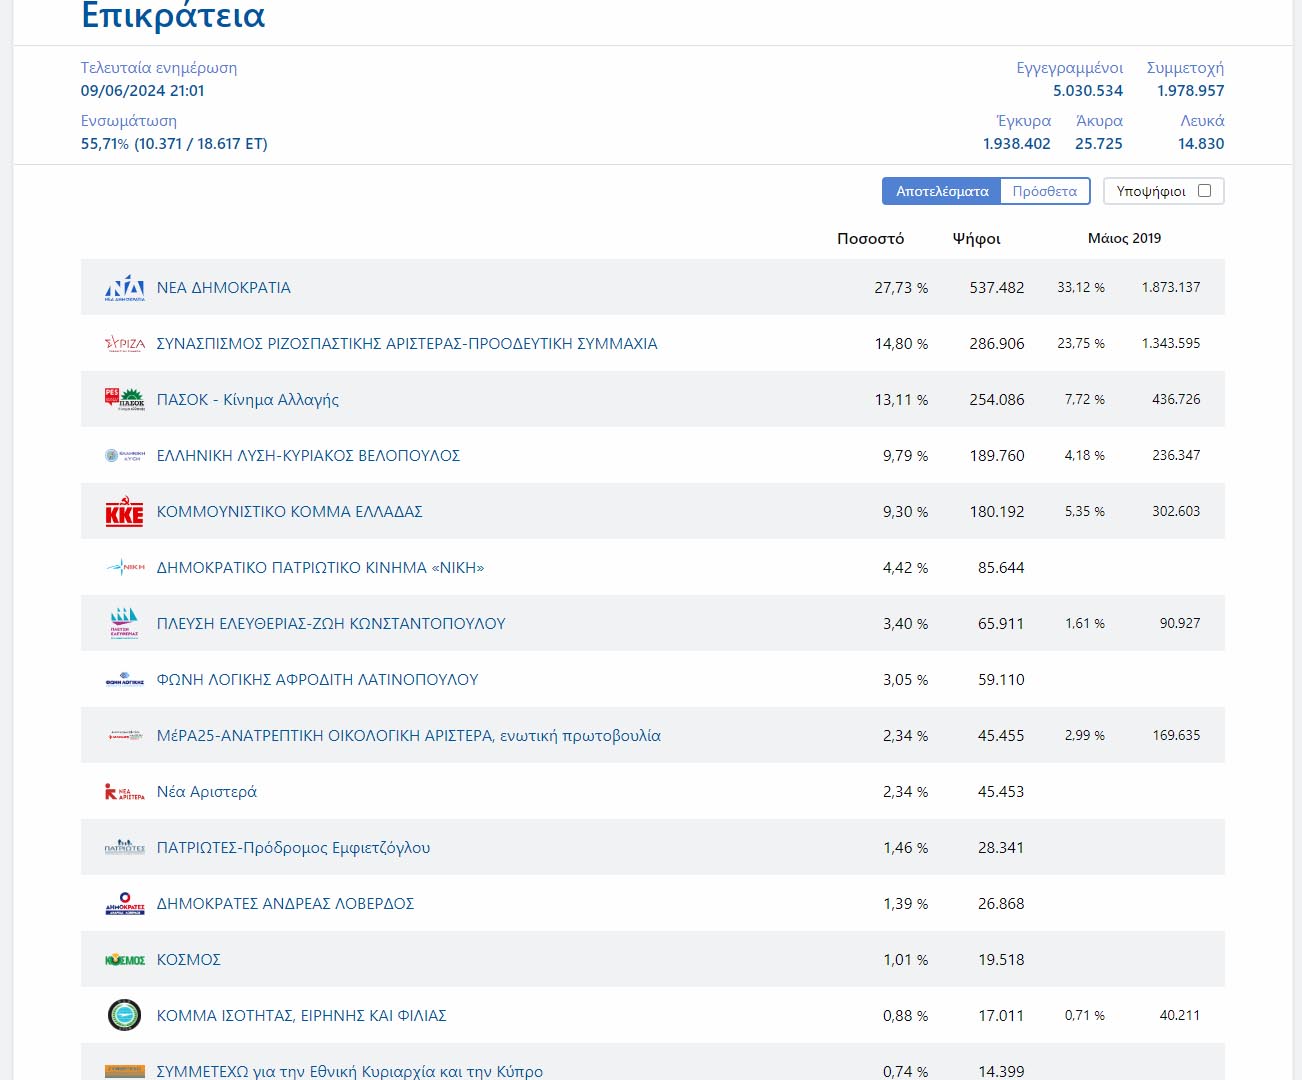
Task: Select the Αποτελέσματα tab
Action: [942, 191]
